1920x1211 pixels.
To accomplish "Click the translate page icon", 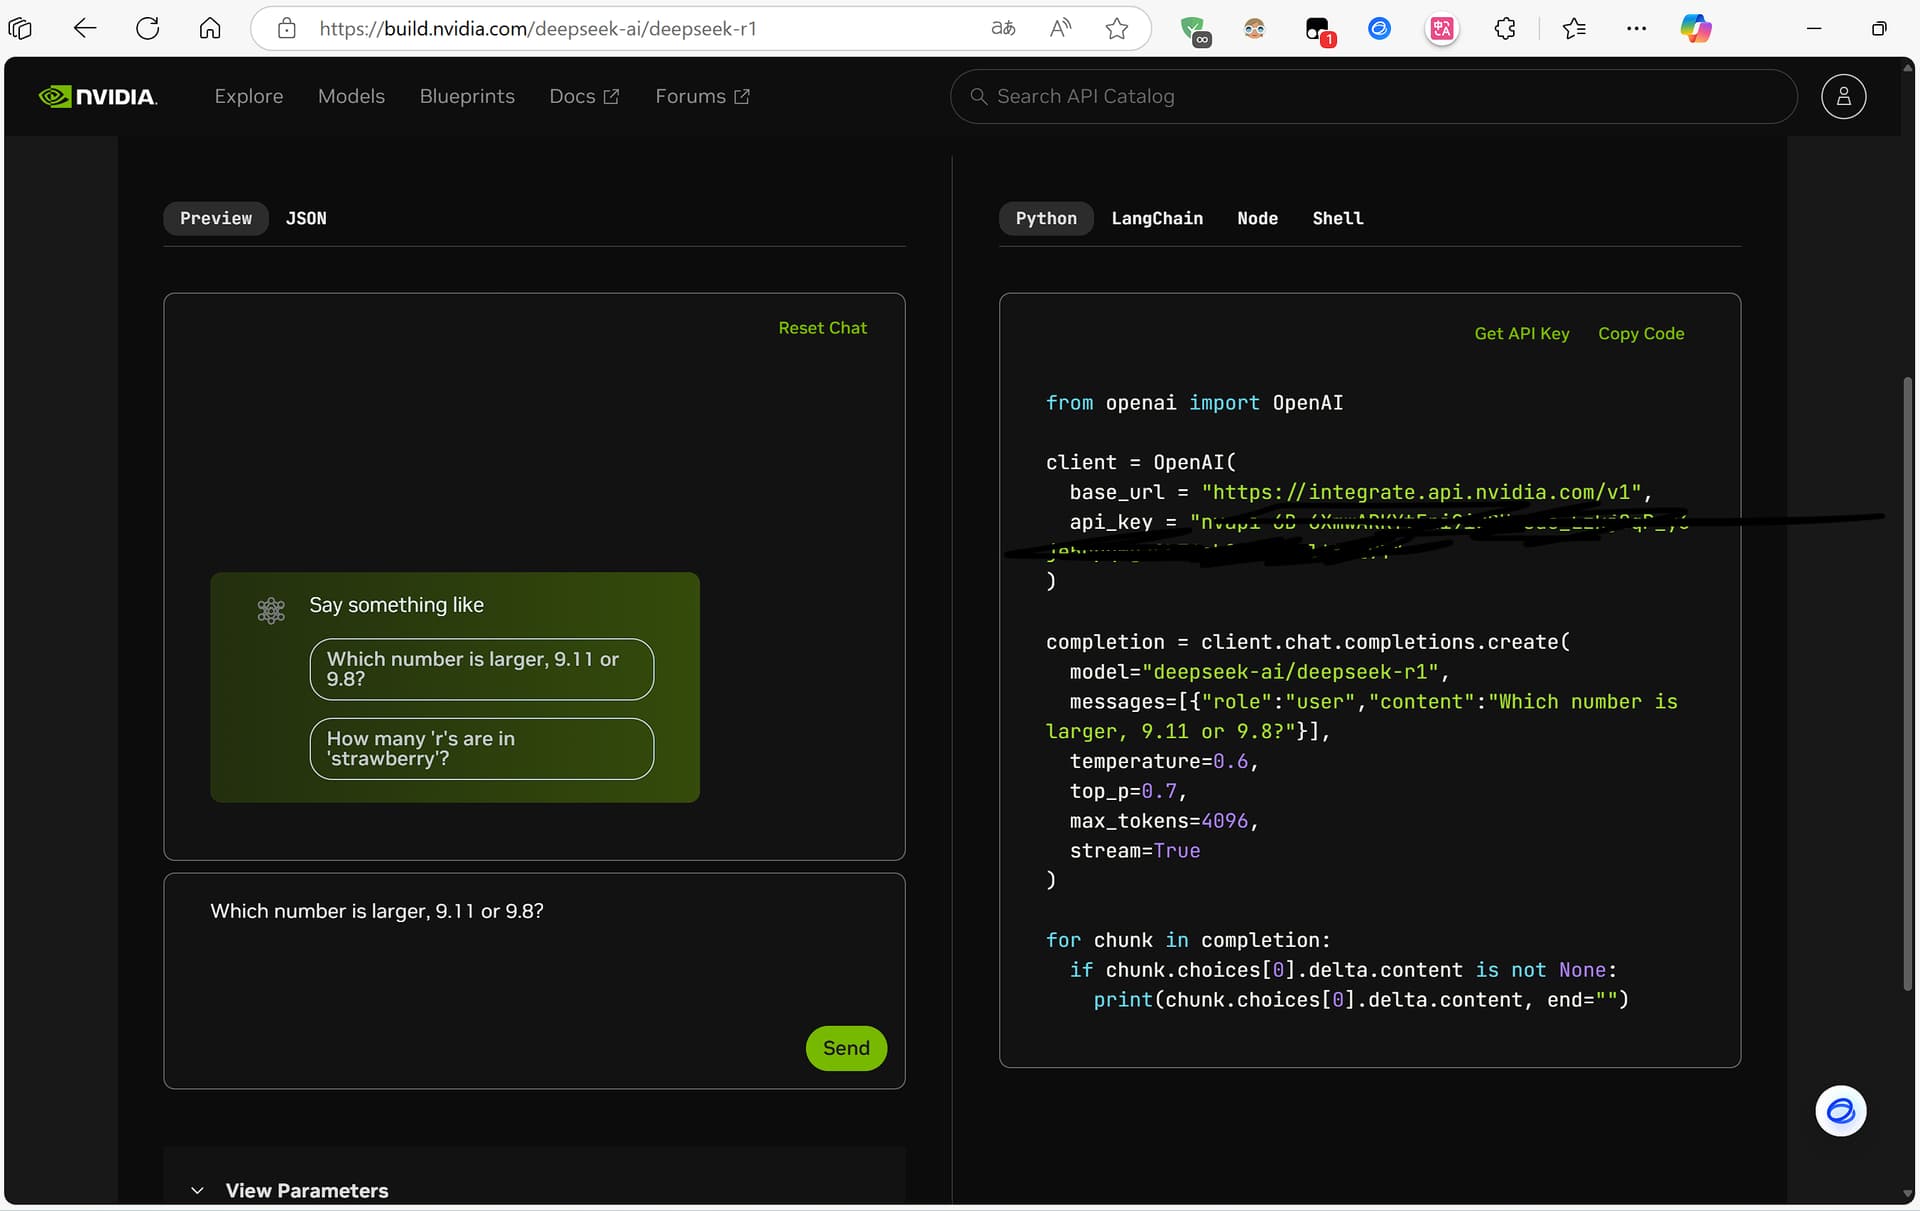I will [1003, 29].
